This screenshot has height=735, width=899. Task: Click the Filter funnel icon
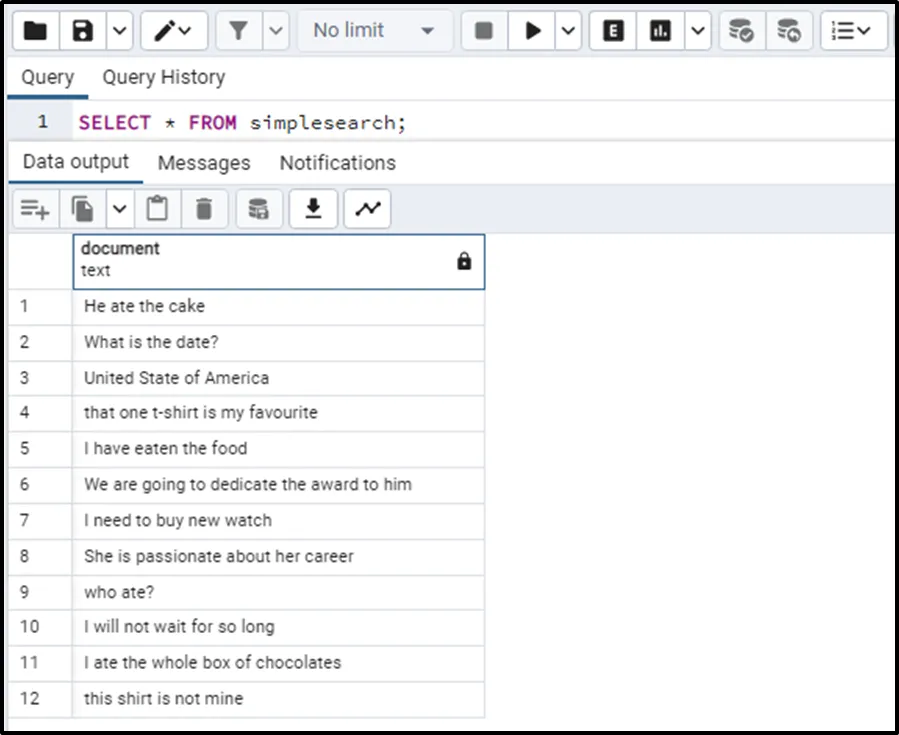(238, 31)
